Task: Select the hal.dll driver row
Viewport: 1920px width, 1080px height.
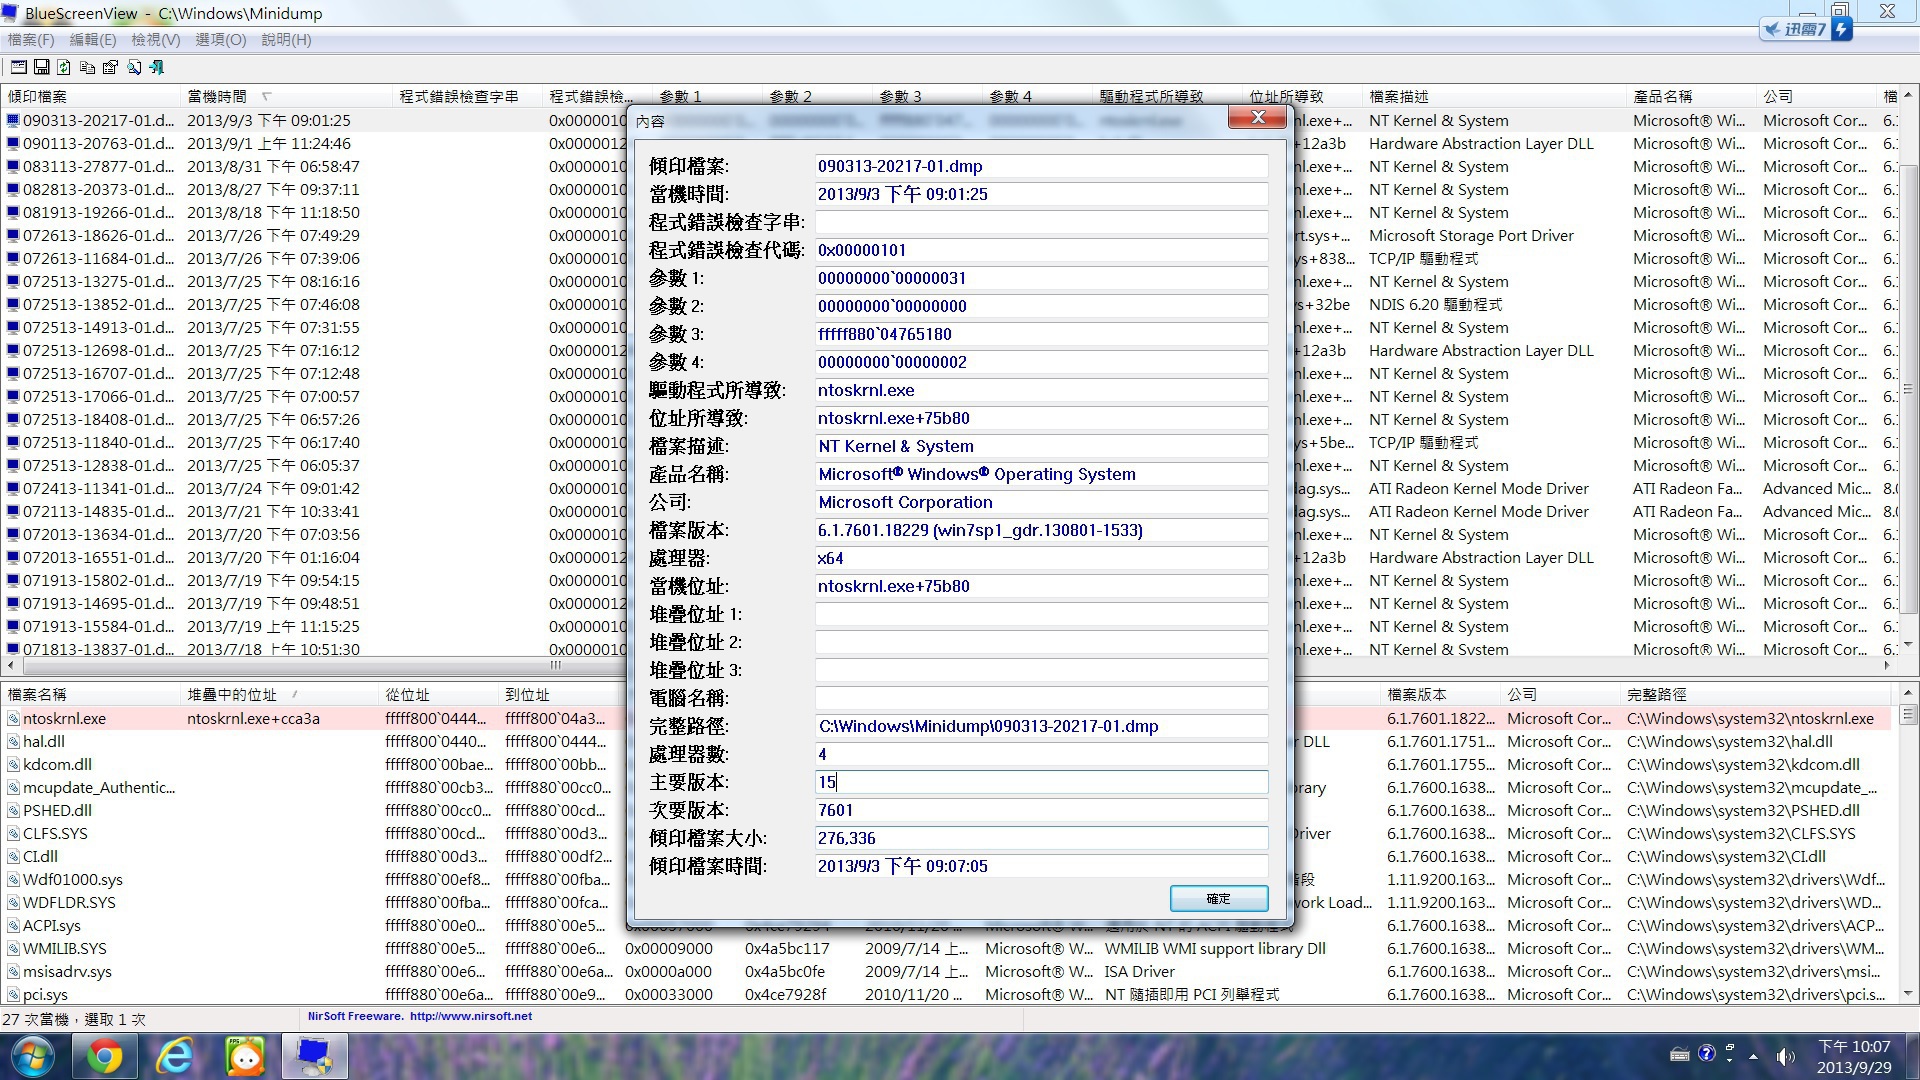Action: (44, 741)
